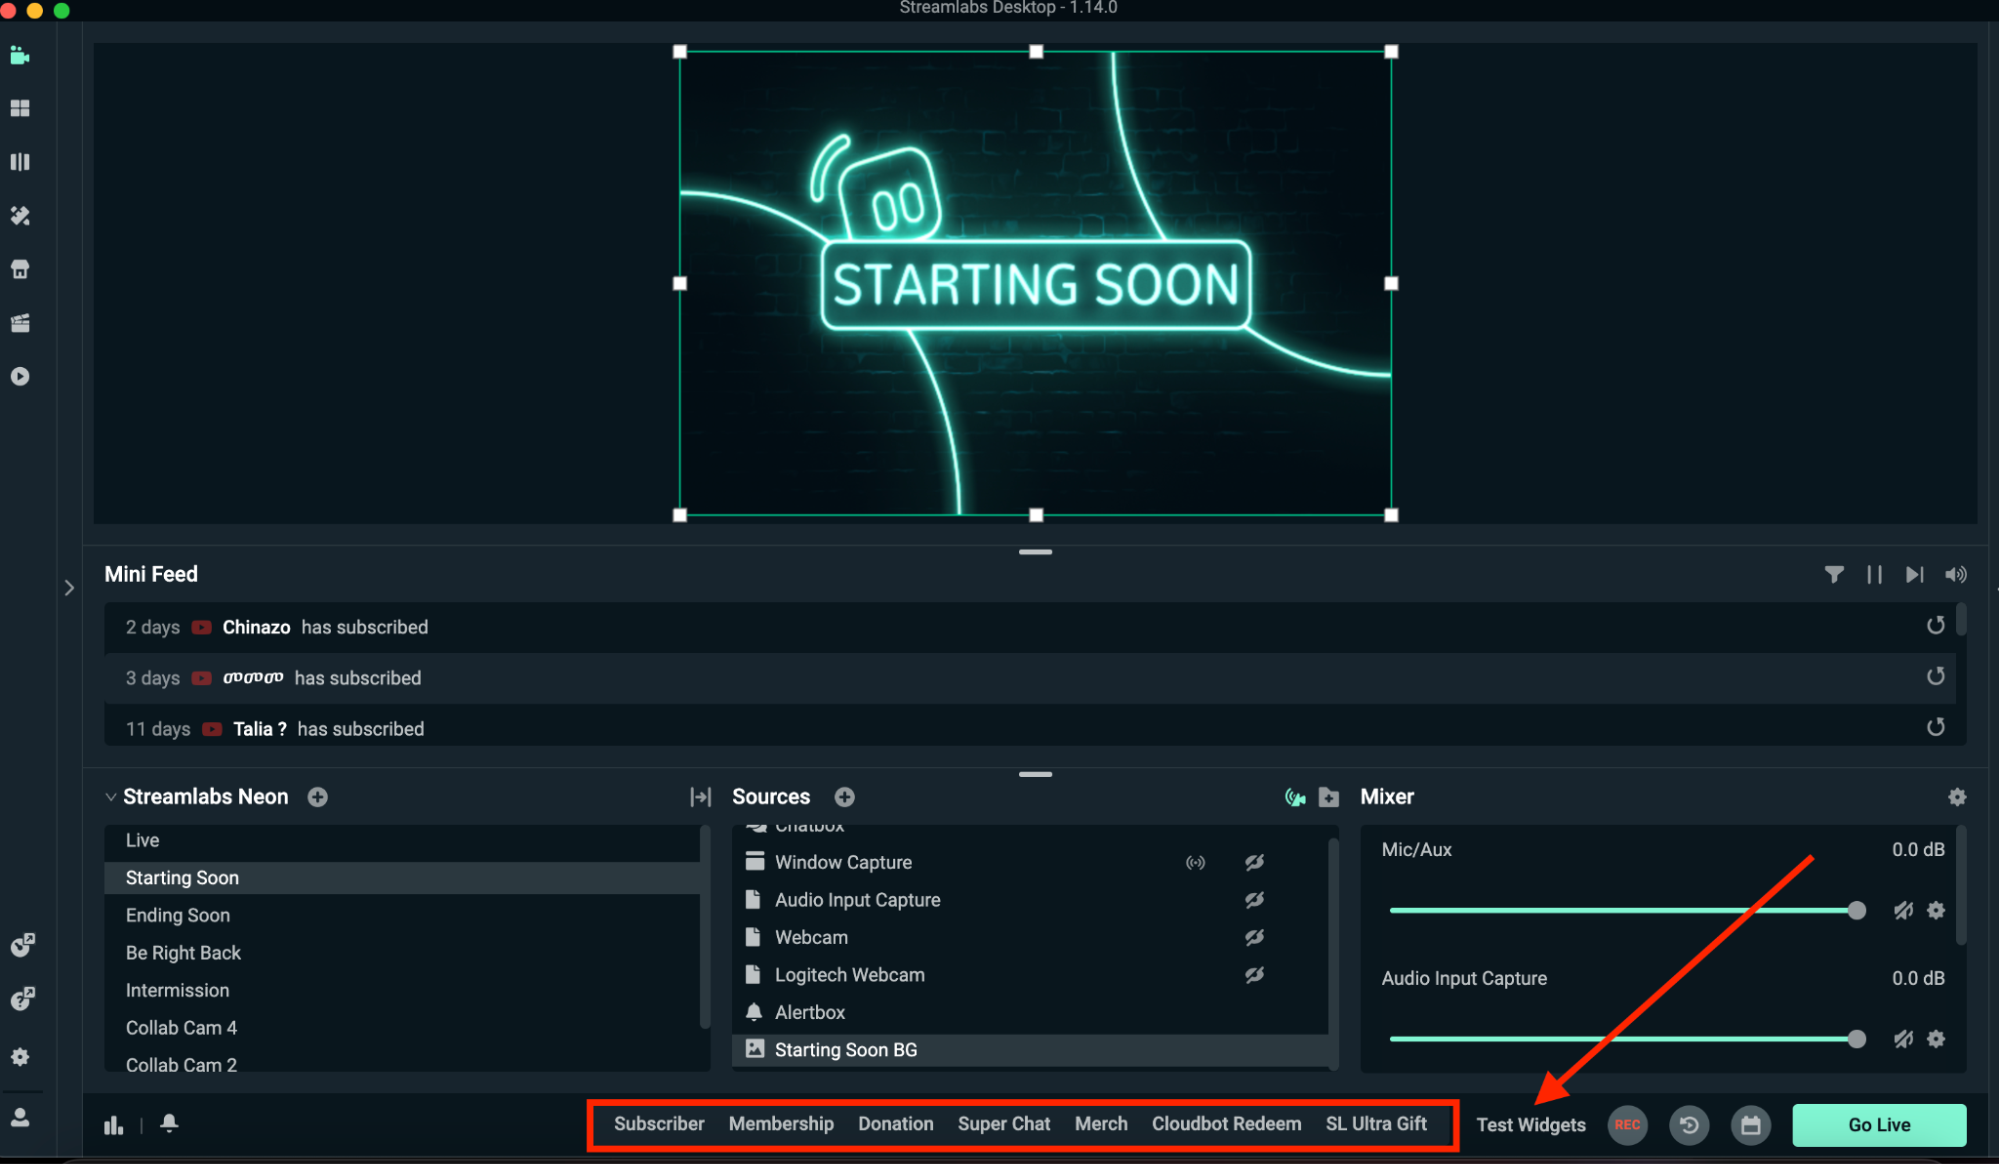Test the SL Ultra Gift alert
Image resolution: width=1999 pixels, height=1165 pixels.
point(1376,1124)
